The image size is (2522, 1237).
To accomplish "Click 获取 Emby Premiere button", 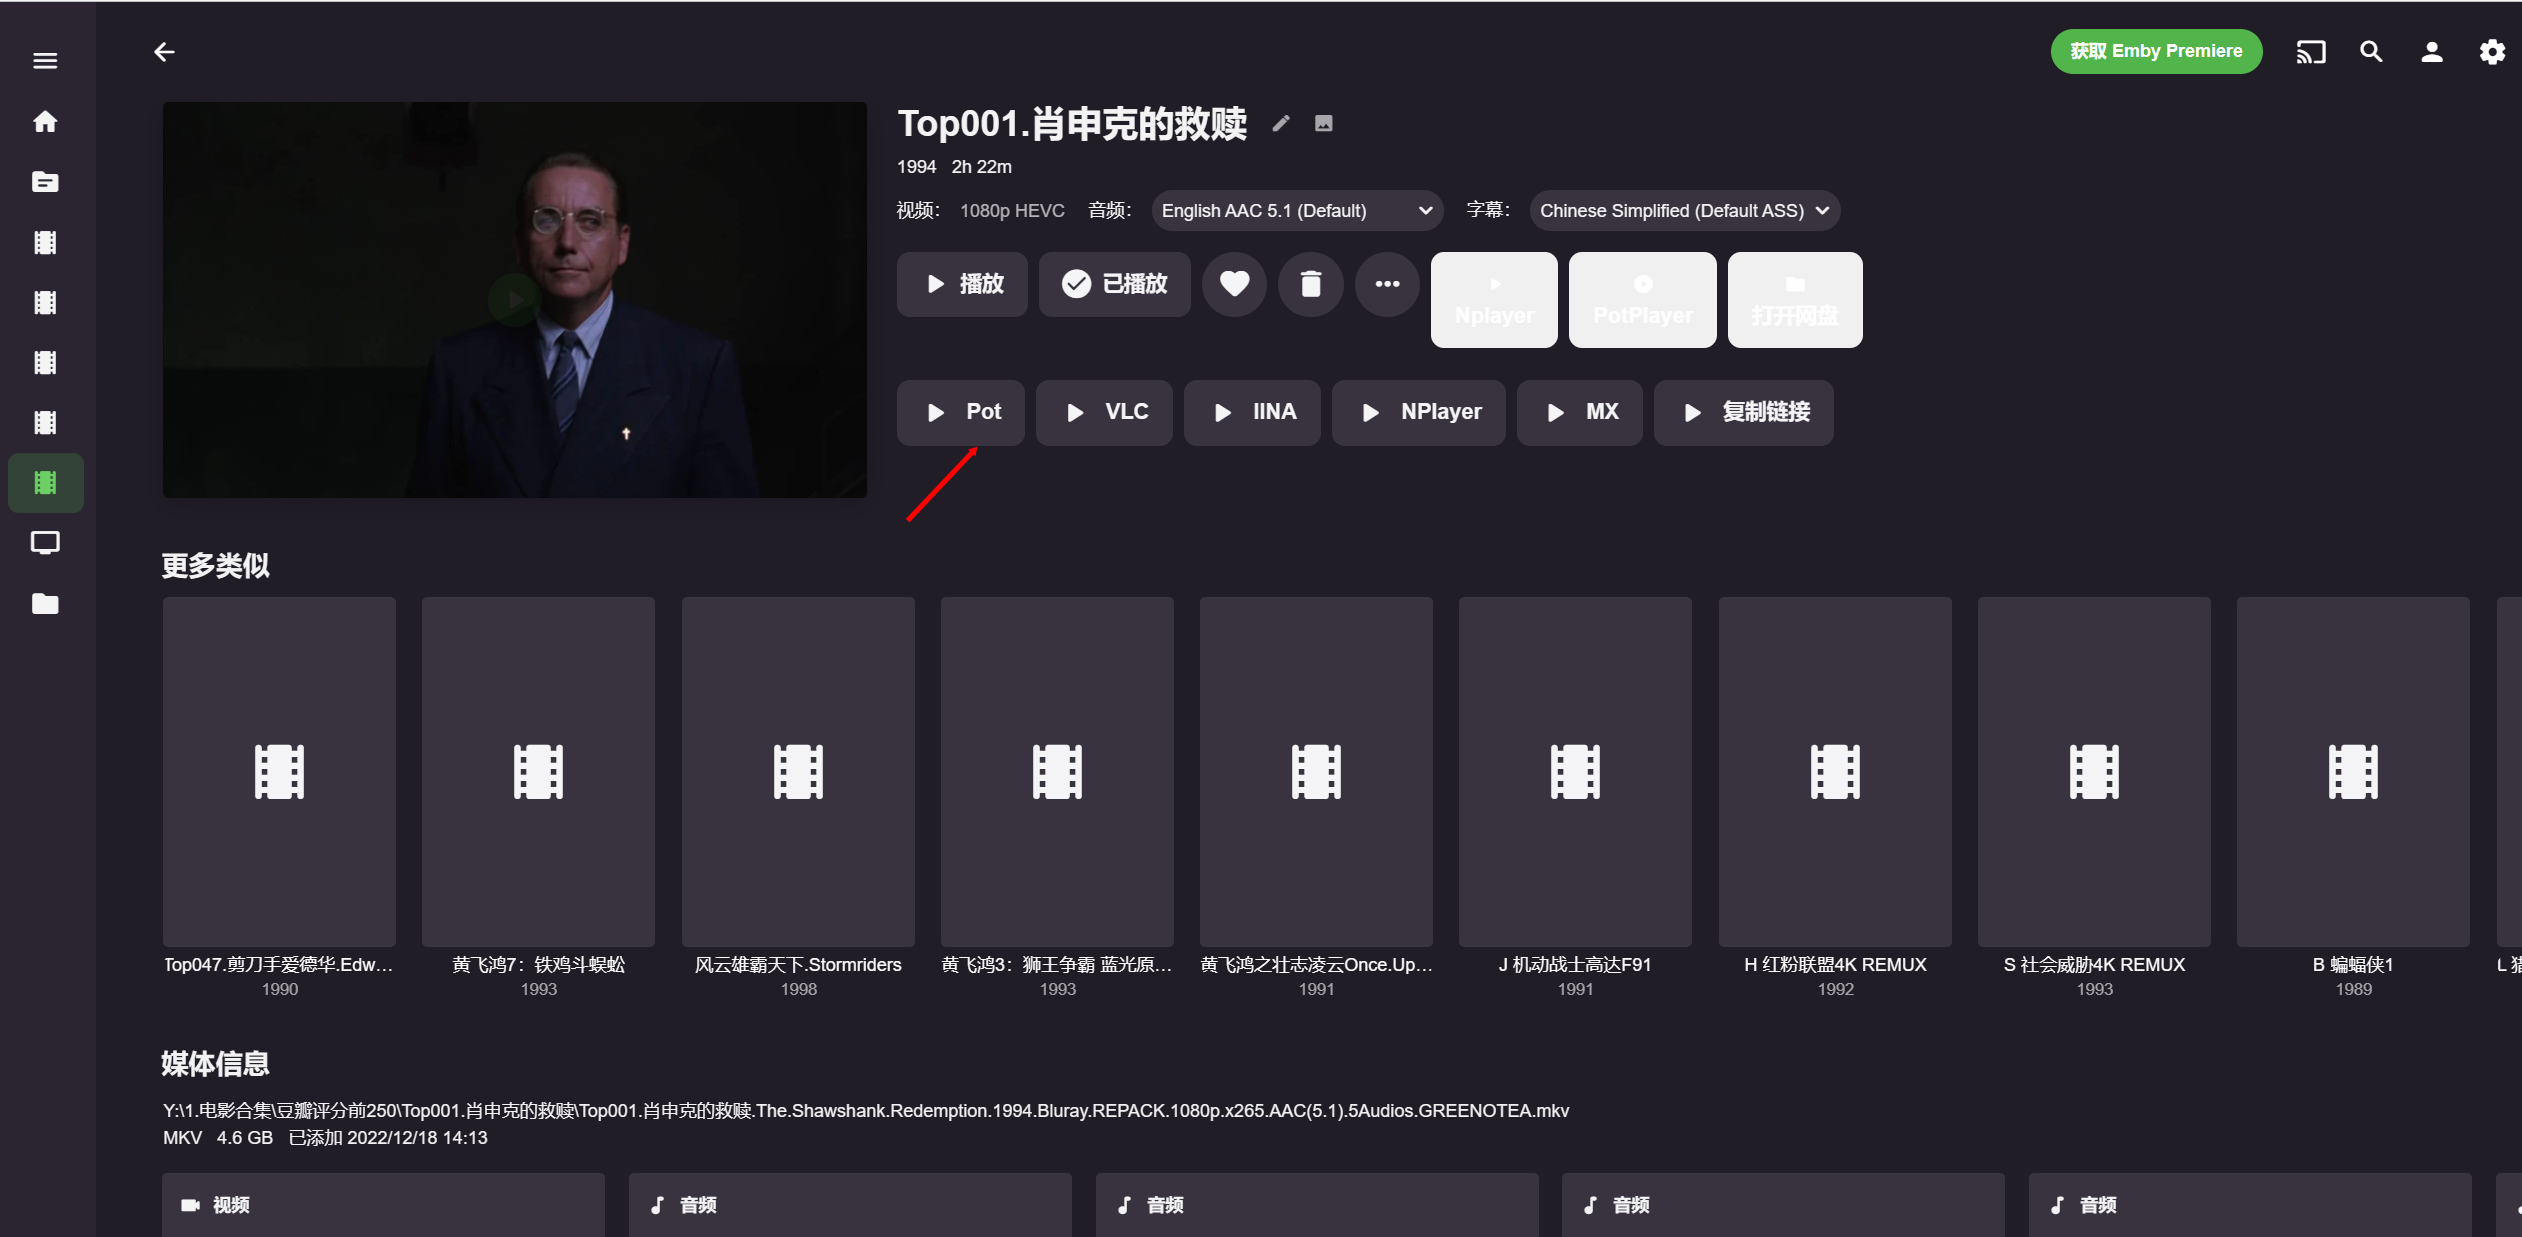I will [x=2155, y=52].
